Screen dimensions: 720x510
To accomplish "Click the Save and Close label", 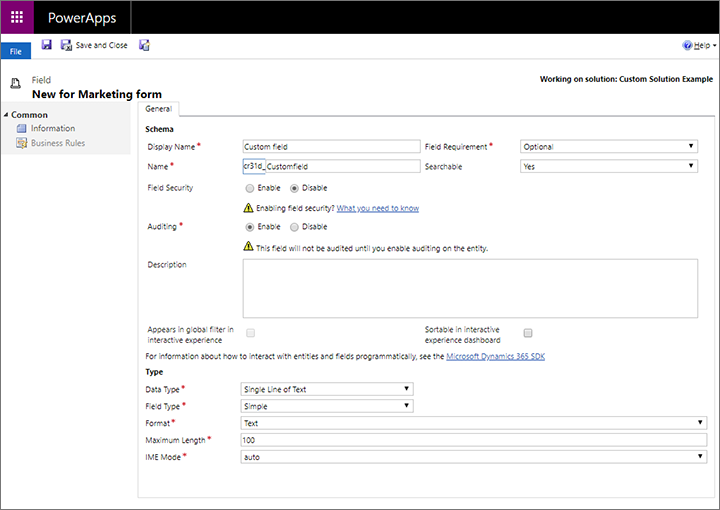I will [101, 45].
